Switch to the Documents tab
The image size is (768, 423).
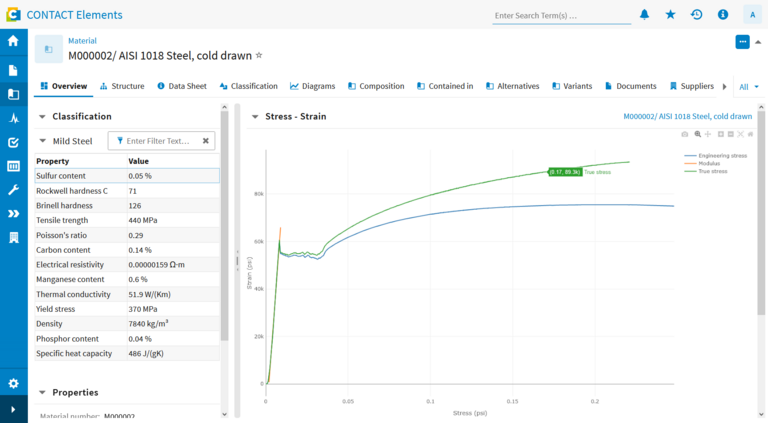631,86
